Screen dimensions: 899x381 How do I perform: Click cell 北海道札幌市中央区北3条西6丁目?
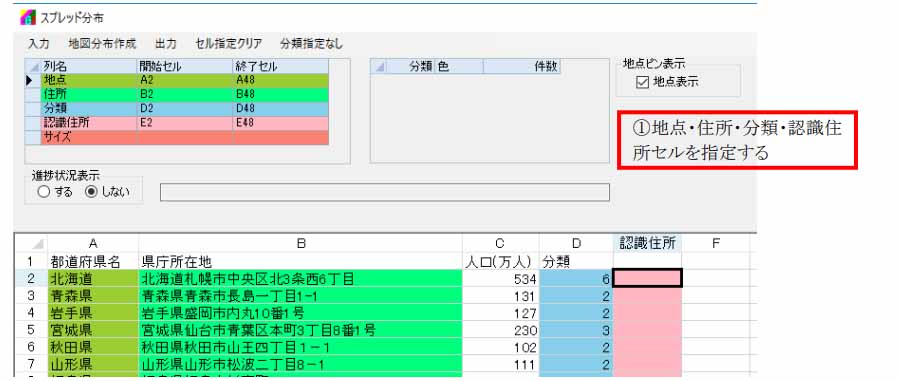click(300, 279)
